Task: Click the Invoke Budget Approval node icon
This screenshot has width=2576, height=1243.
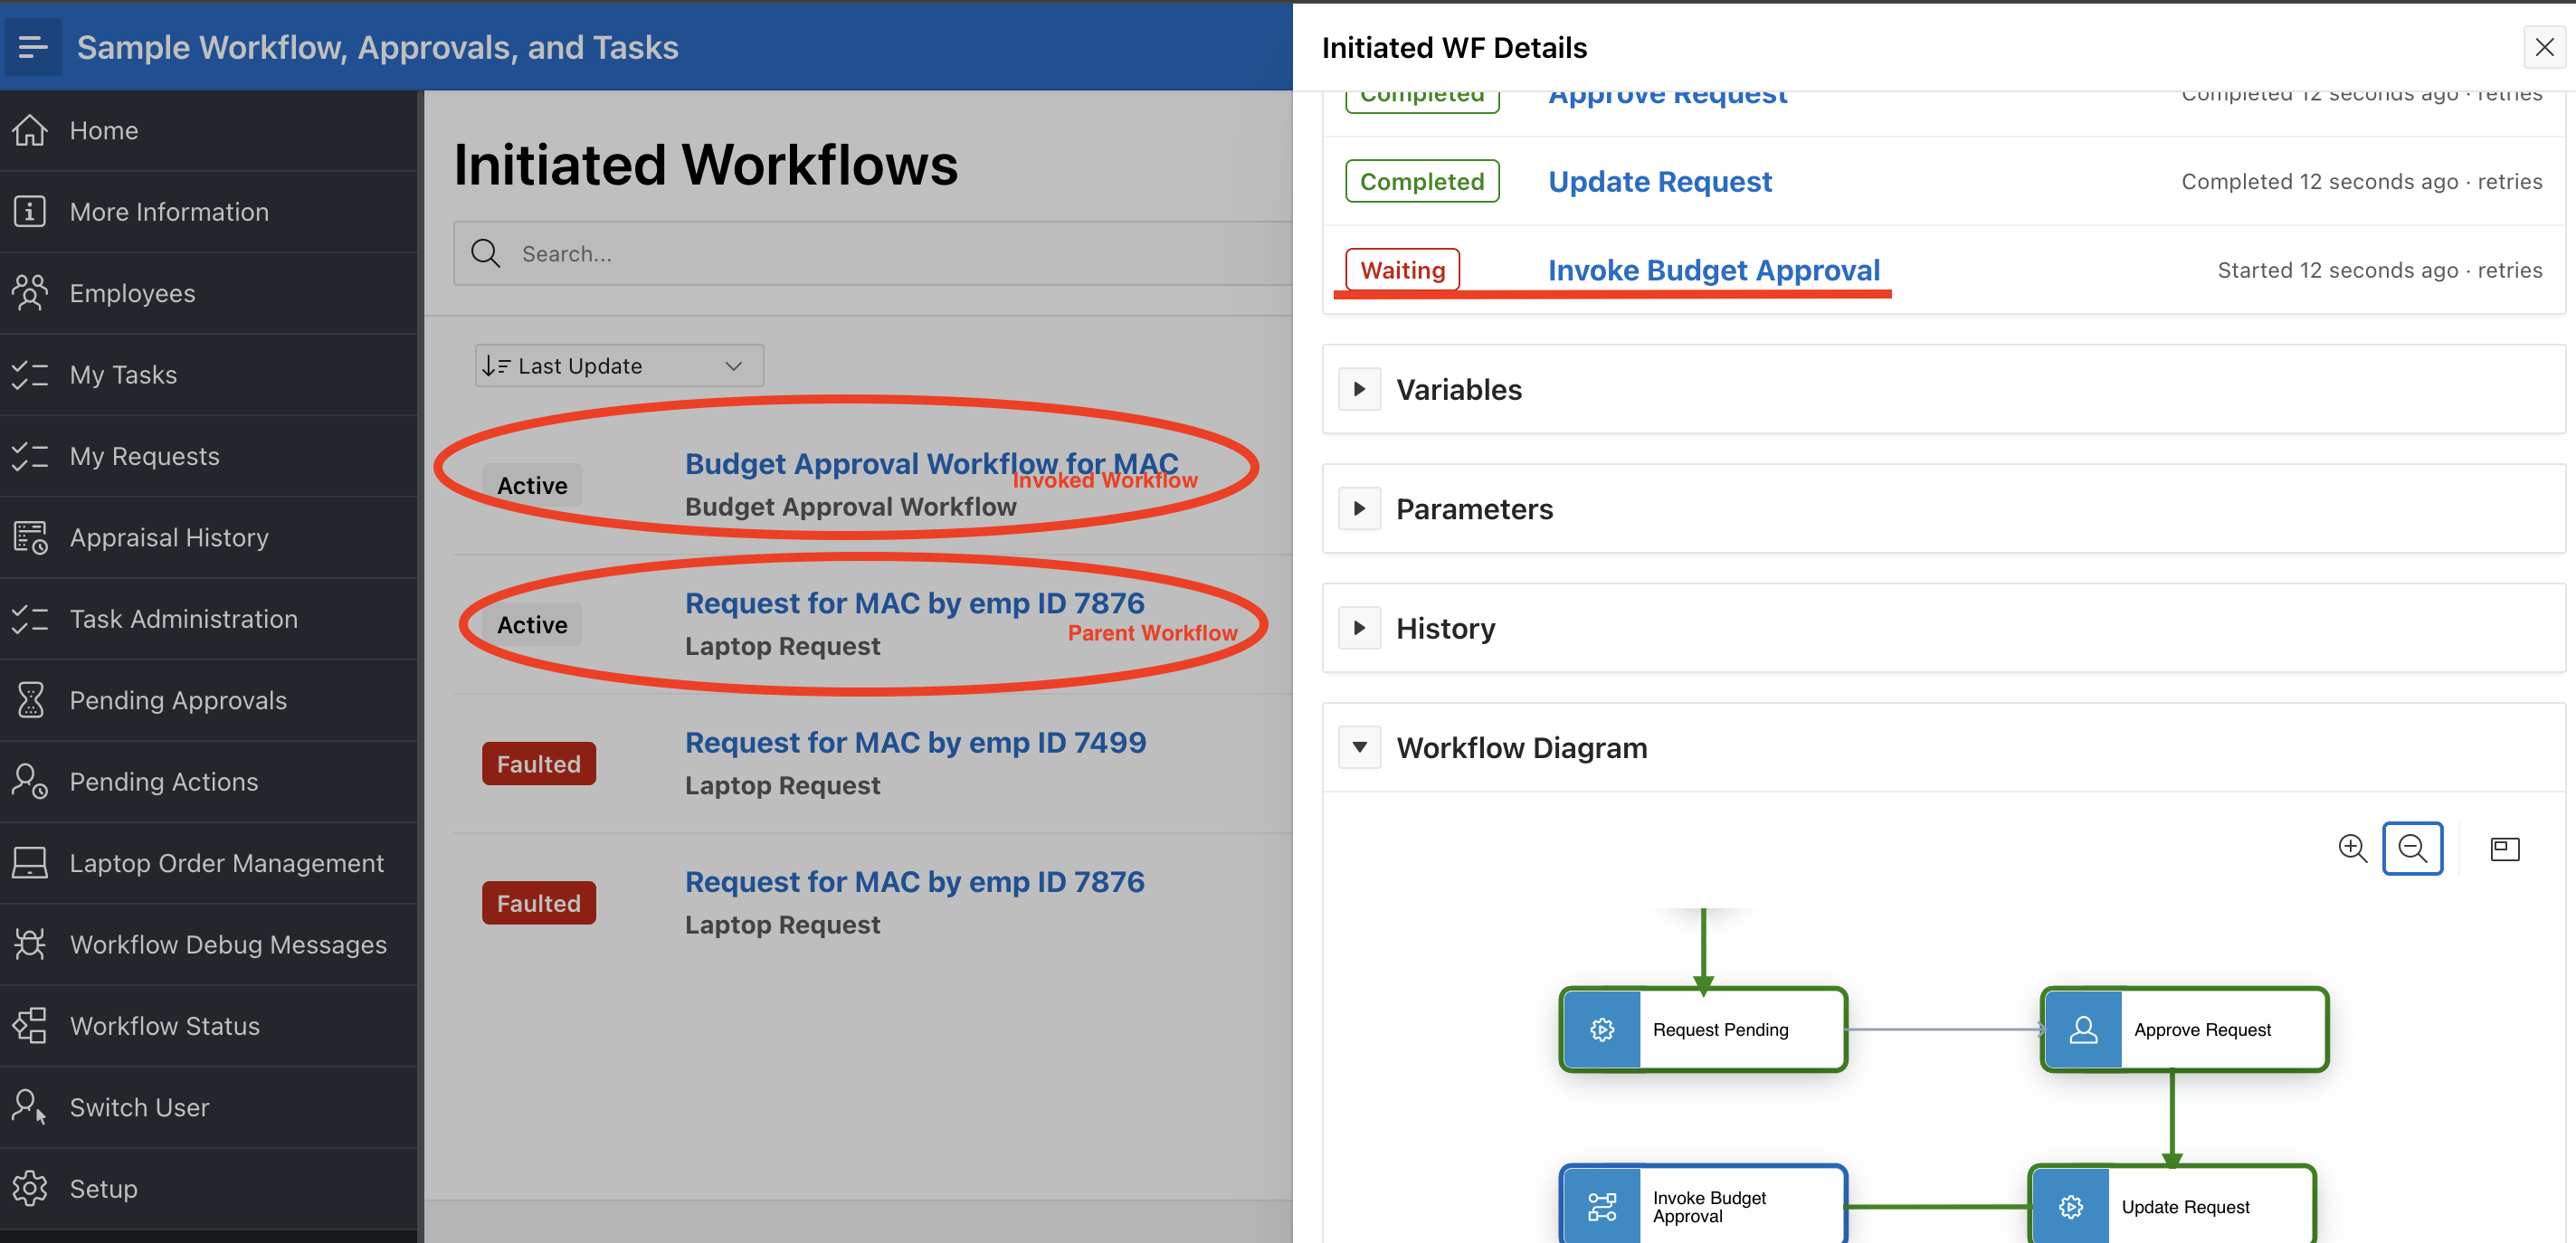Action: click(x=1602, y=1206)
